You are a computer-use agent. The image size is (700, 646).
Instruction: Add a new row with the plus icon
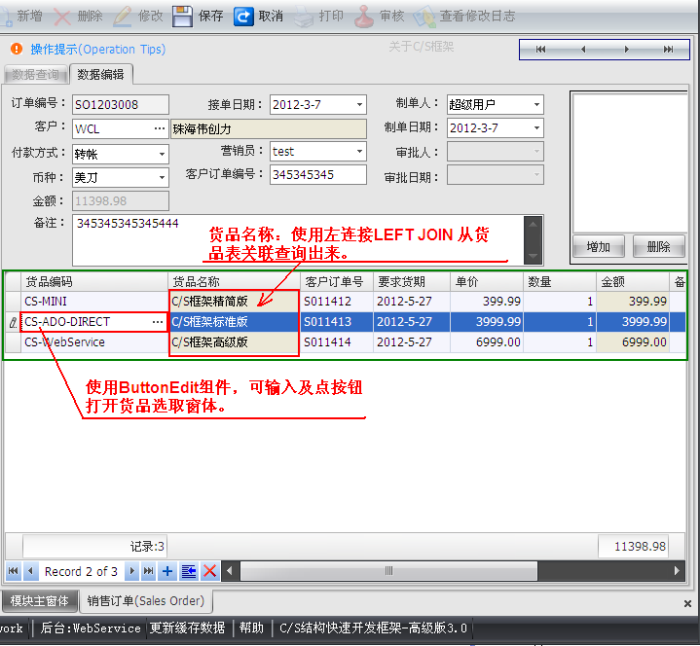click(167, 571)
